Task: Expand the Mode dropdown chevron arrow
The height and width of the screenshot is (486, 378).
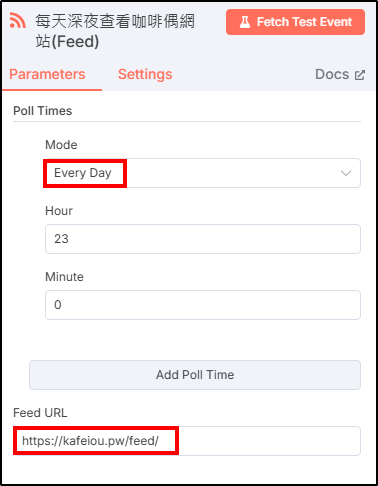Action: point(346,173)
